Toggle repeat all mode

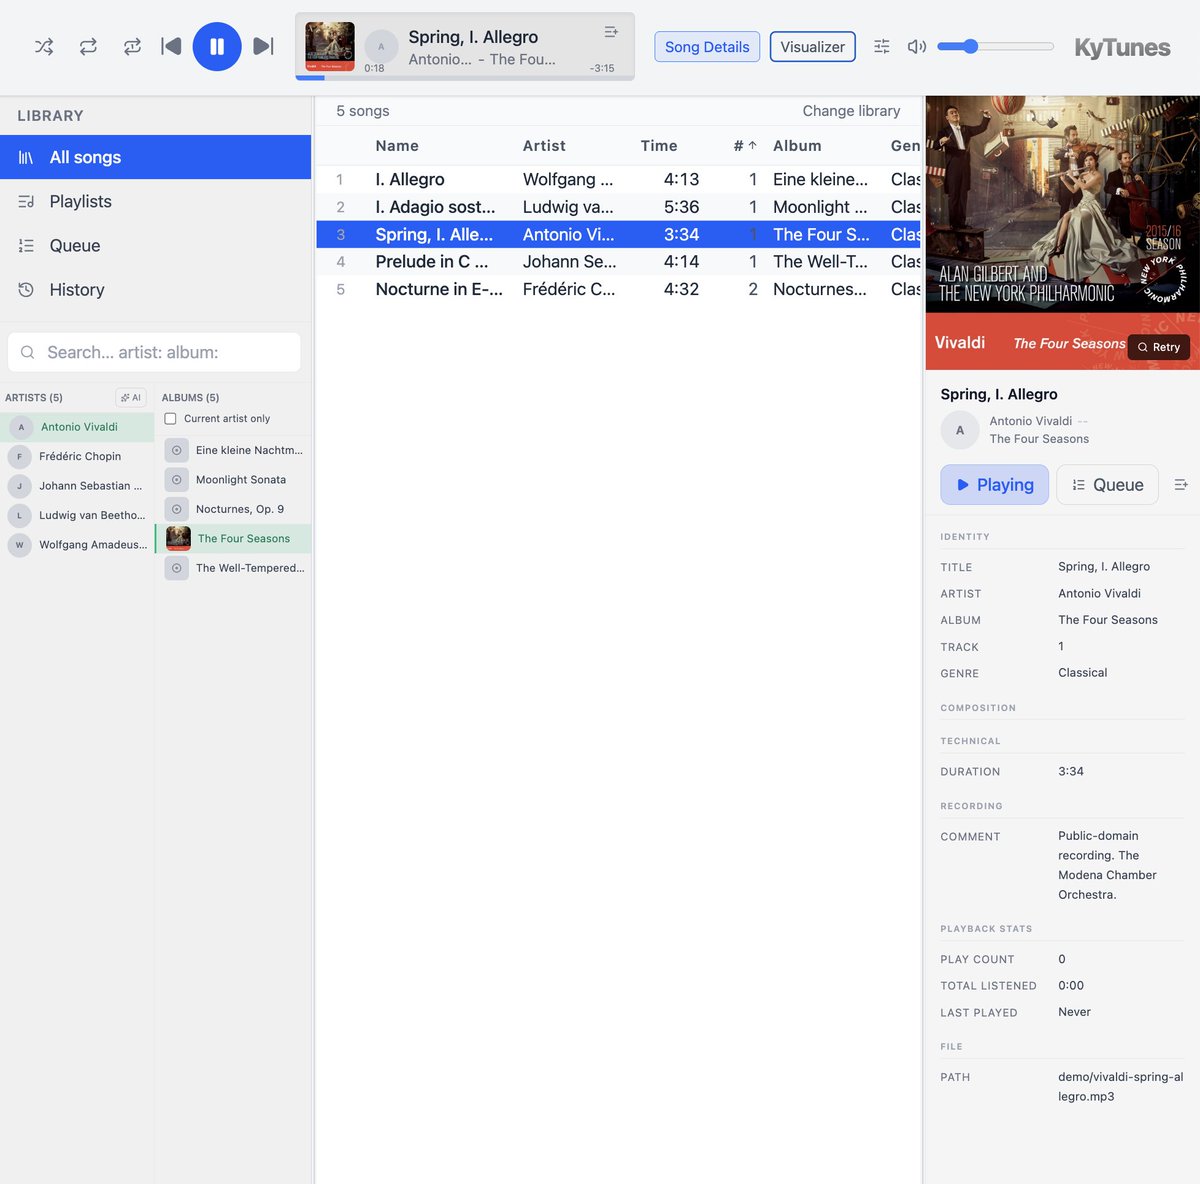88,46
